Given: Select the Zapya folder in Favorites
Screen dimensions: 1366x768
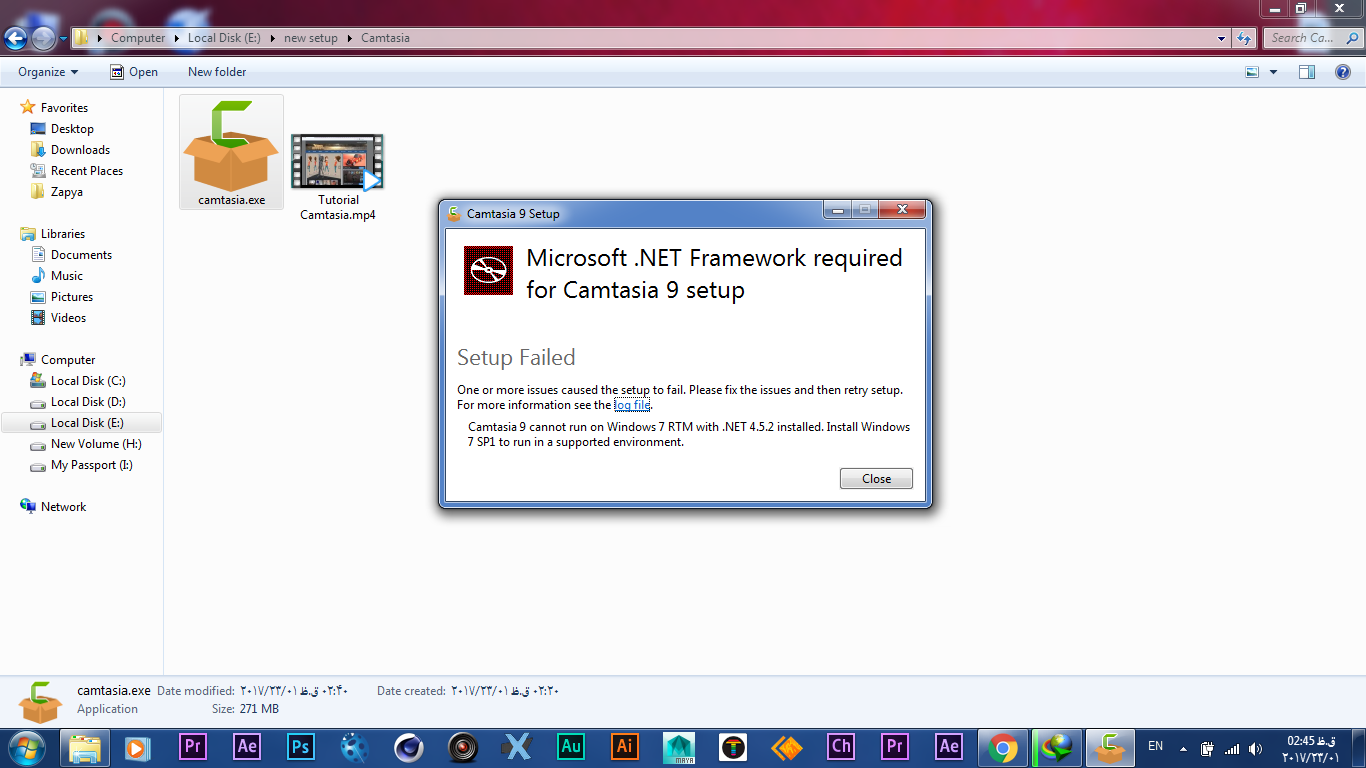Looking at the screenshot, I should click(x=67, y=192).
